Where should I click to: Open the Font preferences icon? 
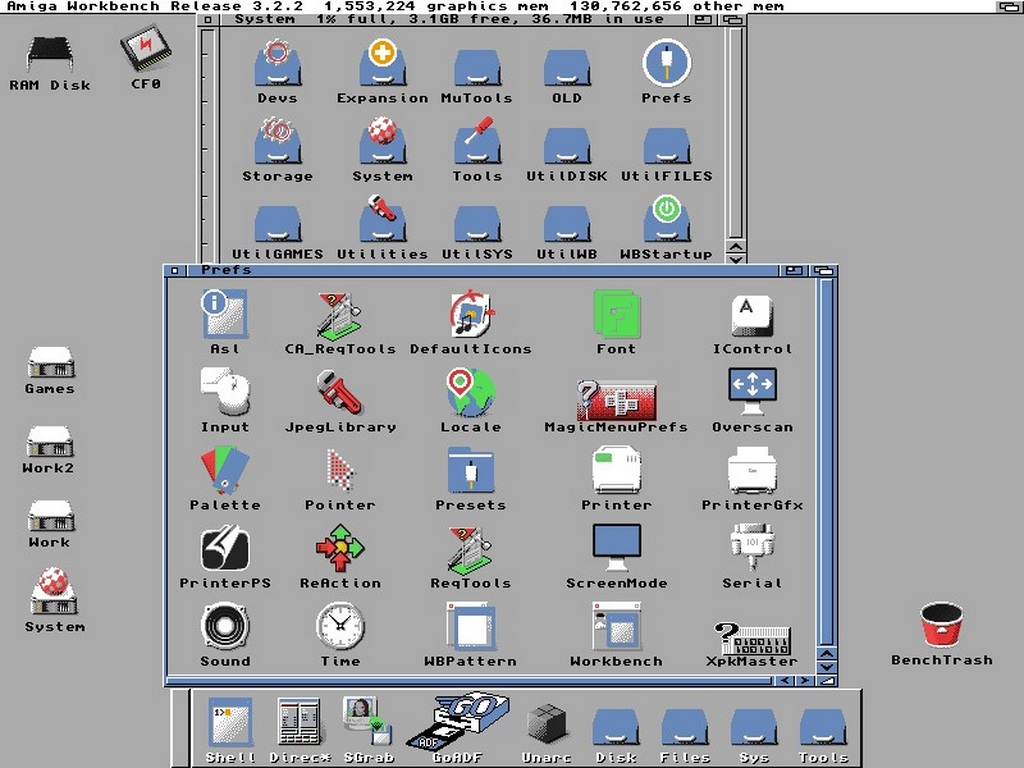coord(616,314)
